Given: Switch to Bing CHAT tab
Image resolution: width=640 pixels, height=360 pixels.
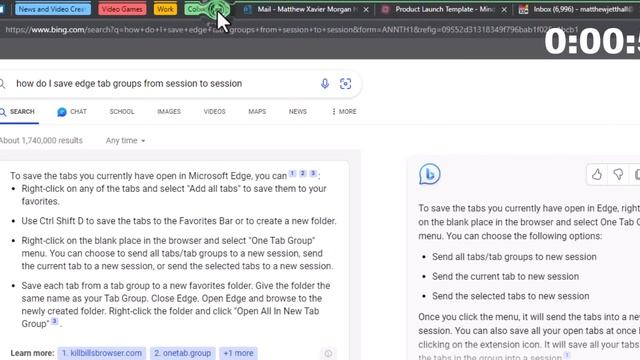Looking at the screenshot, I should (x=72, y=111).
